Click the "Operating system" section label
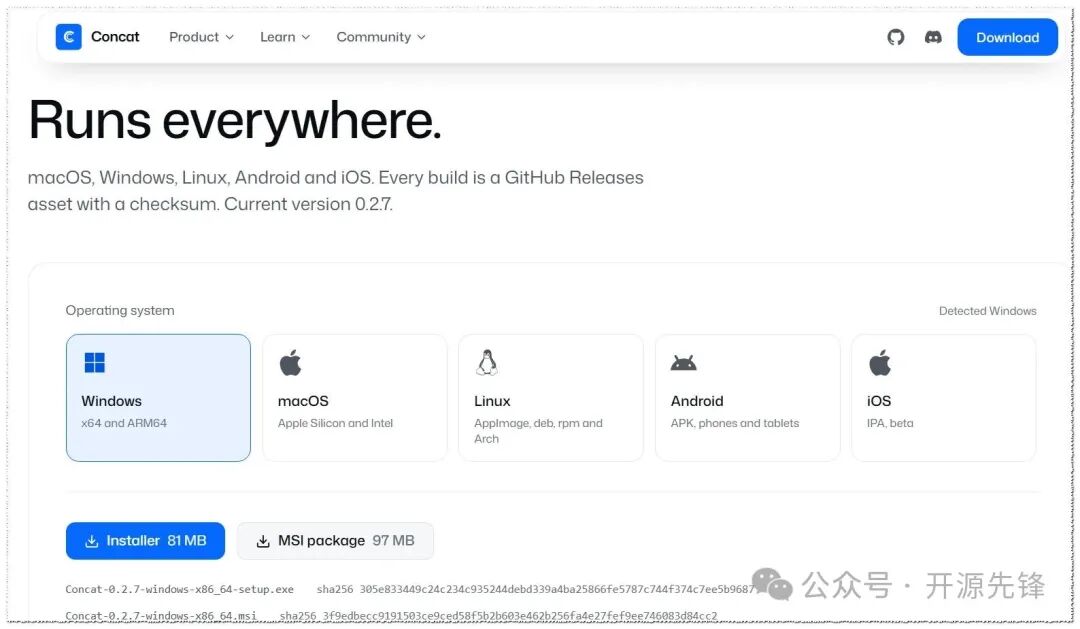Image resolution: width=1080 pixels, height=629 pixels. (x=120, y=310)
